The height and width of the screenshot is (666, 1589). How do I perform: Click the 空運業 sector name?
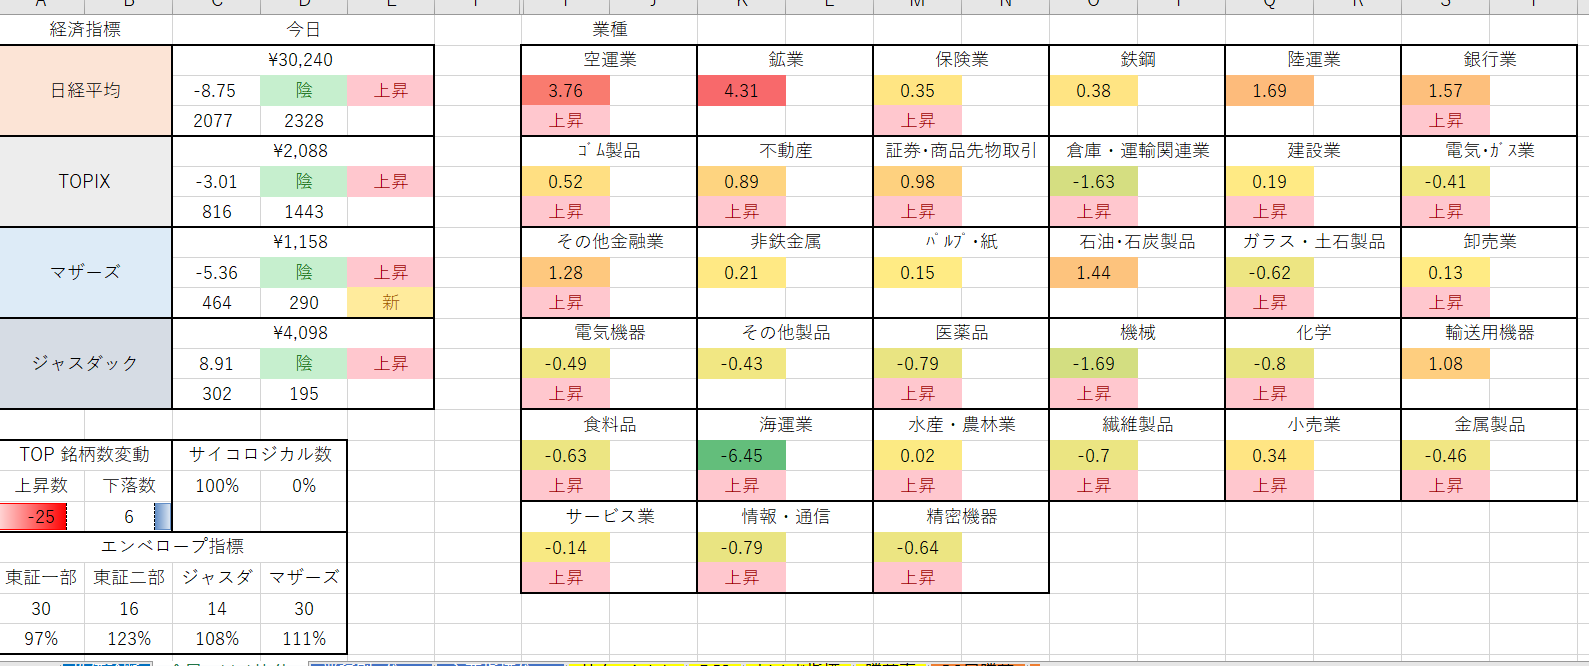pos(609,60)
